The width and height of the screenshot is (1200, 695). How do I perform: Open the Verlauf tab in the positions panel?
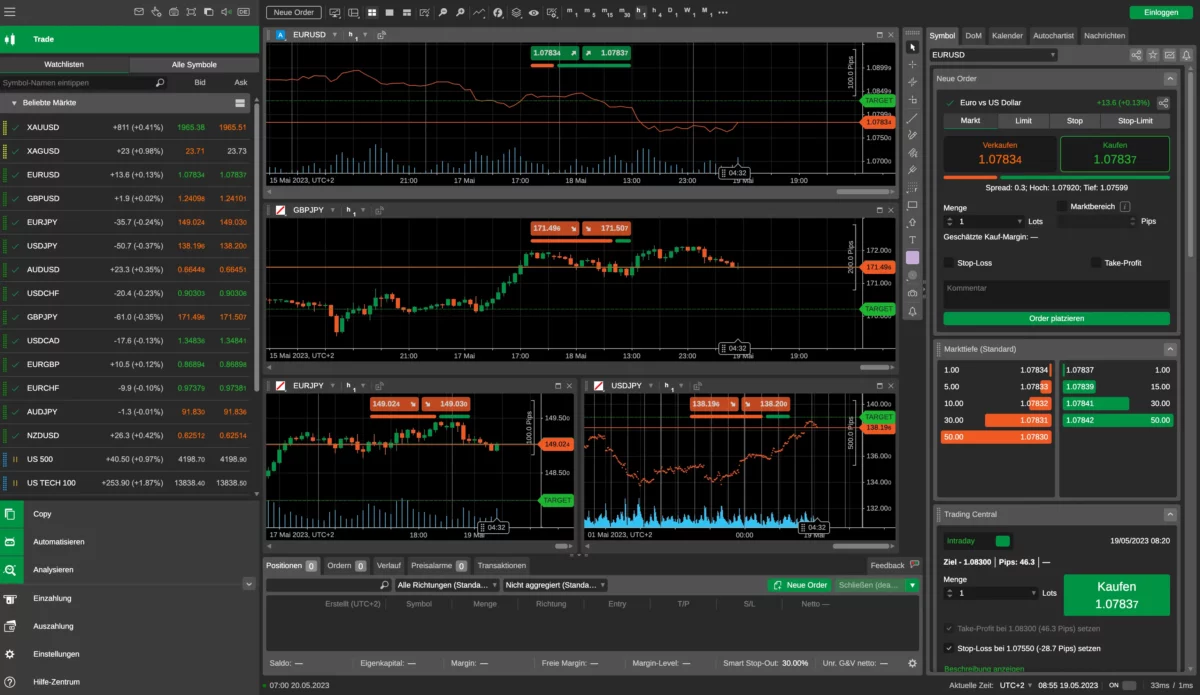[388, 564]
